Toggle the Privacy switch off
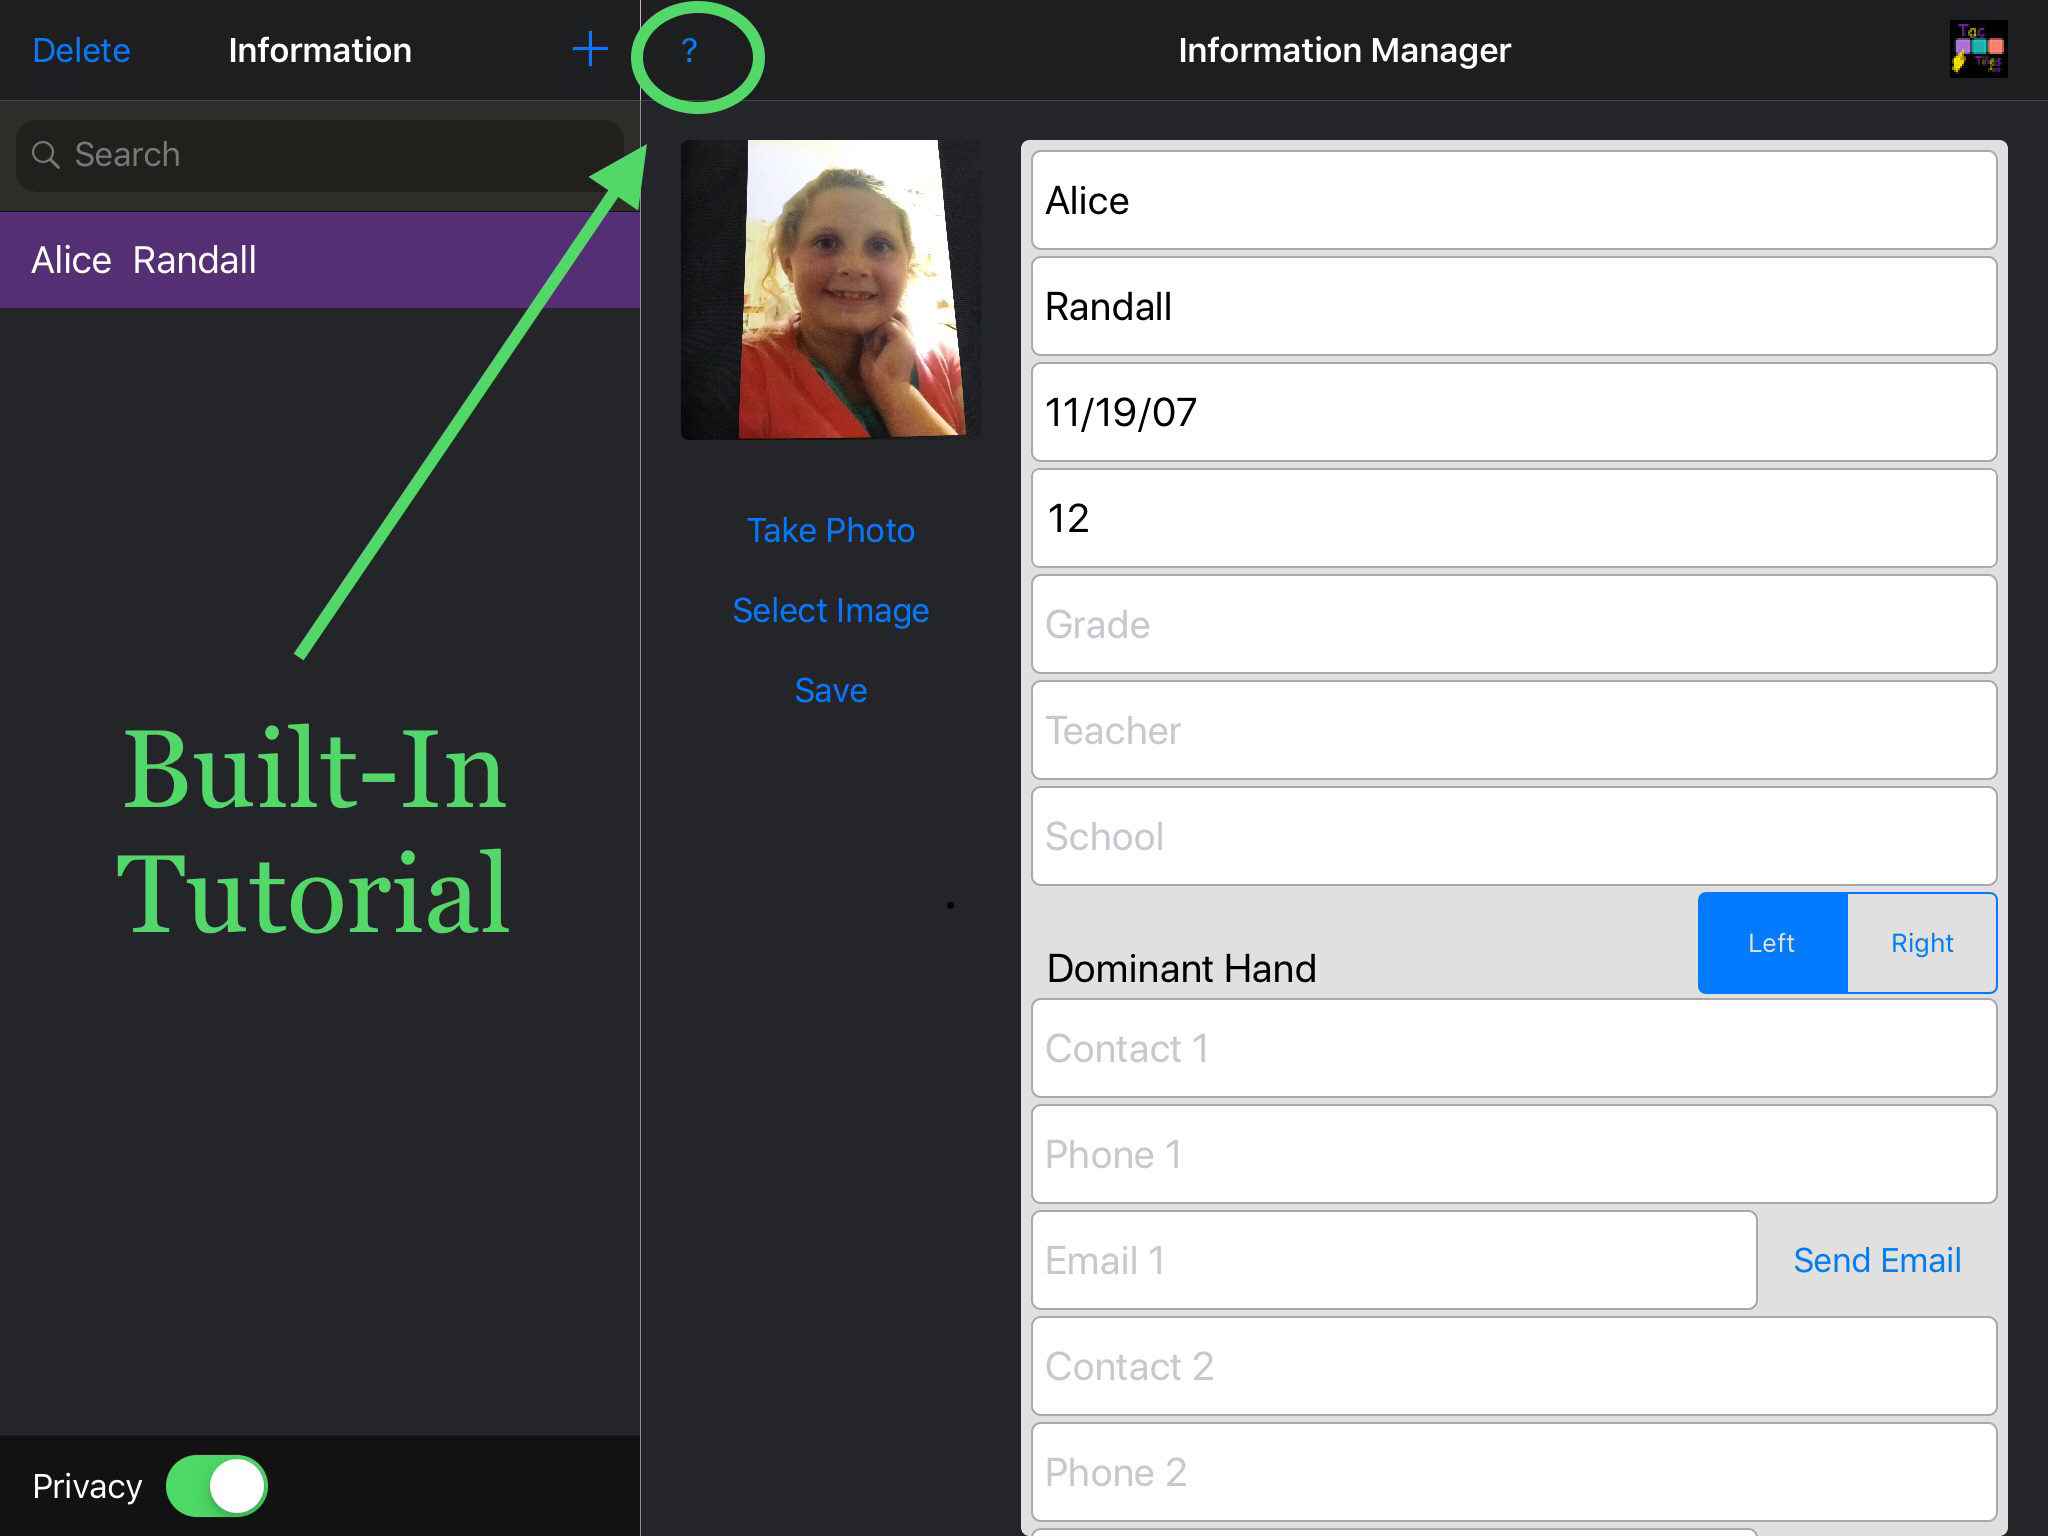The image size is (2048, 1536). (217, 1486)
